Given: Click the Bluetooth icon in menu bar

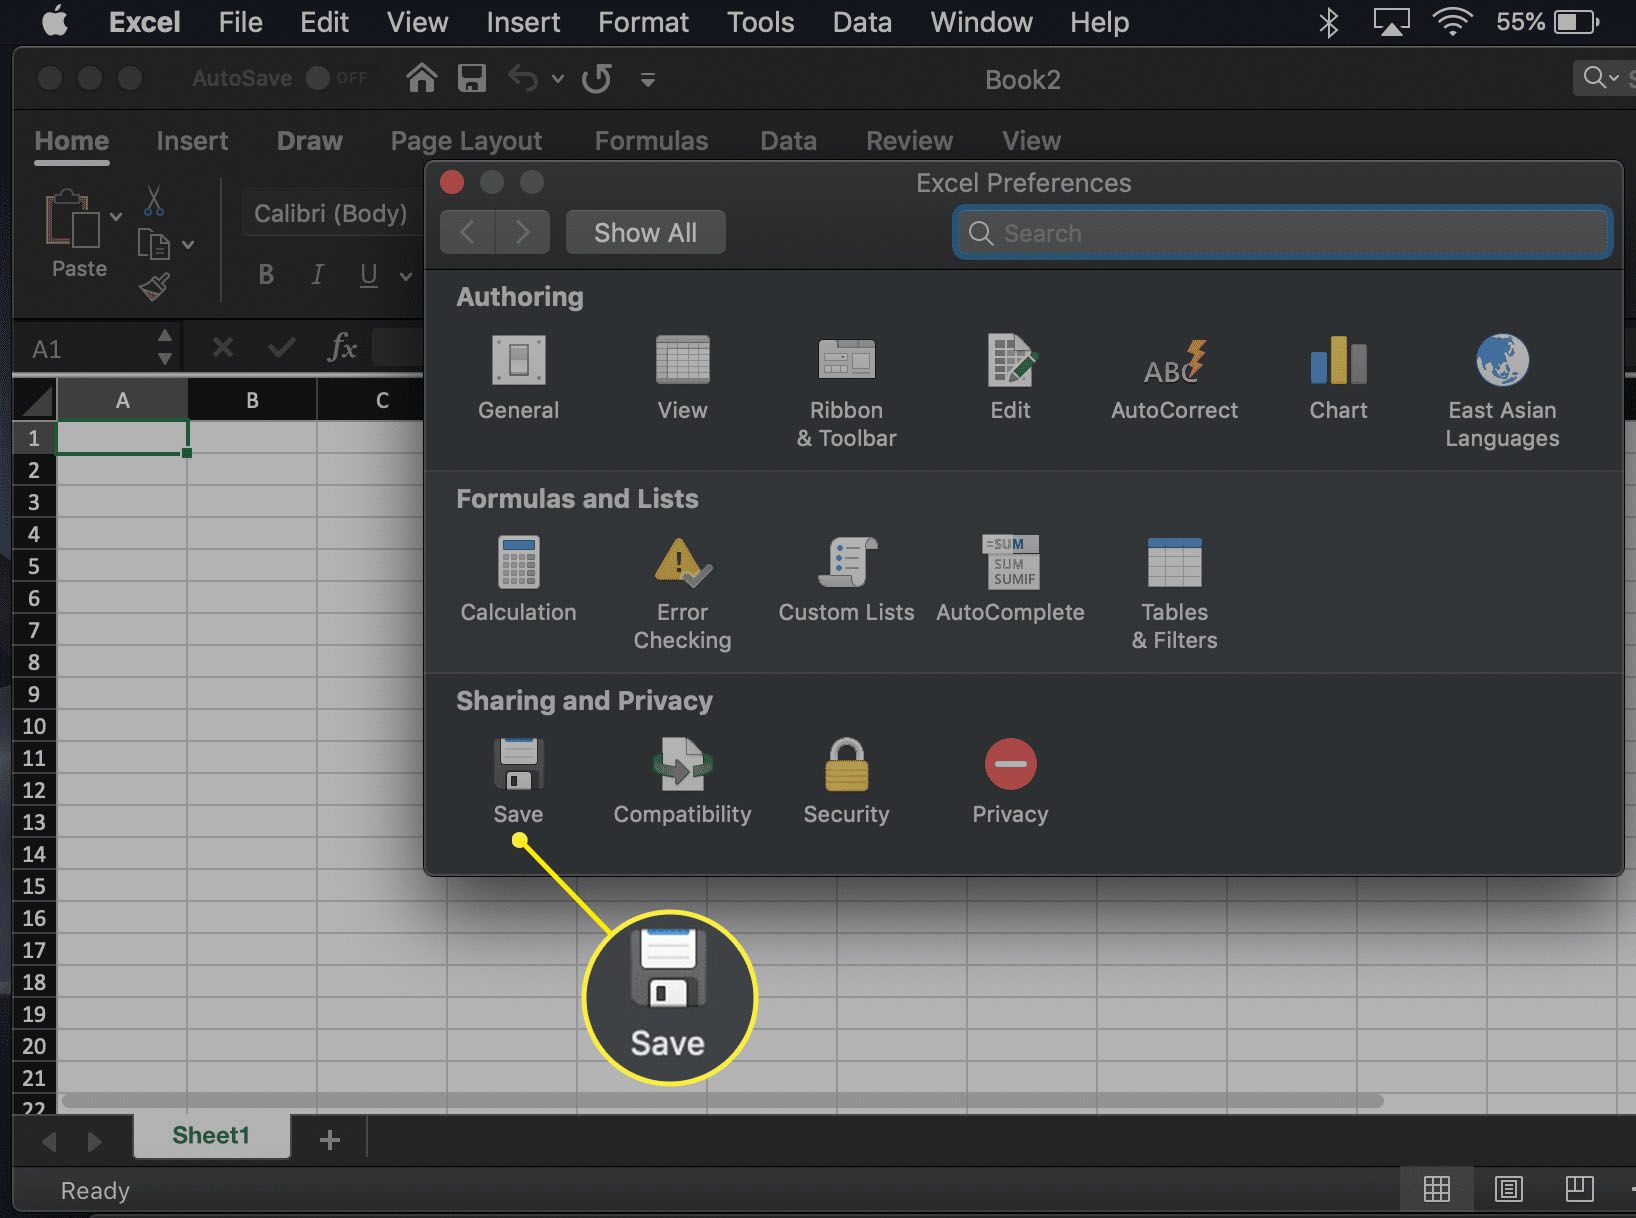Looking at the screenshot, I should [x=1328, y=22].
